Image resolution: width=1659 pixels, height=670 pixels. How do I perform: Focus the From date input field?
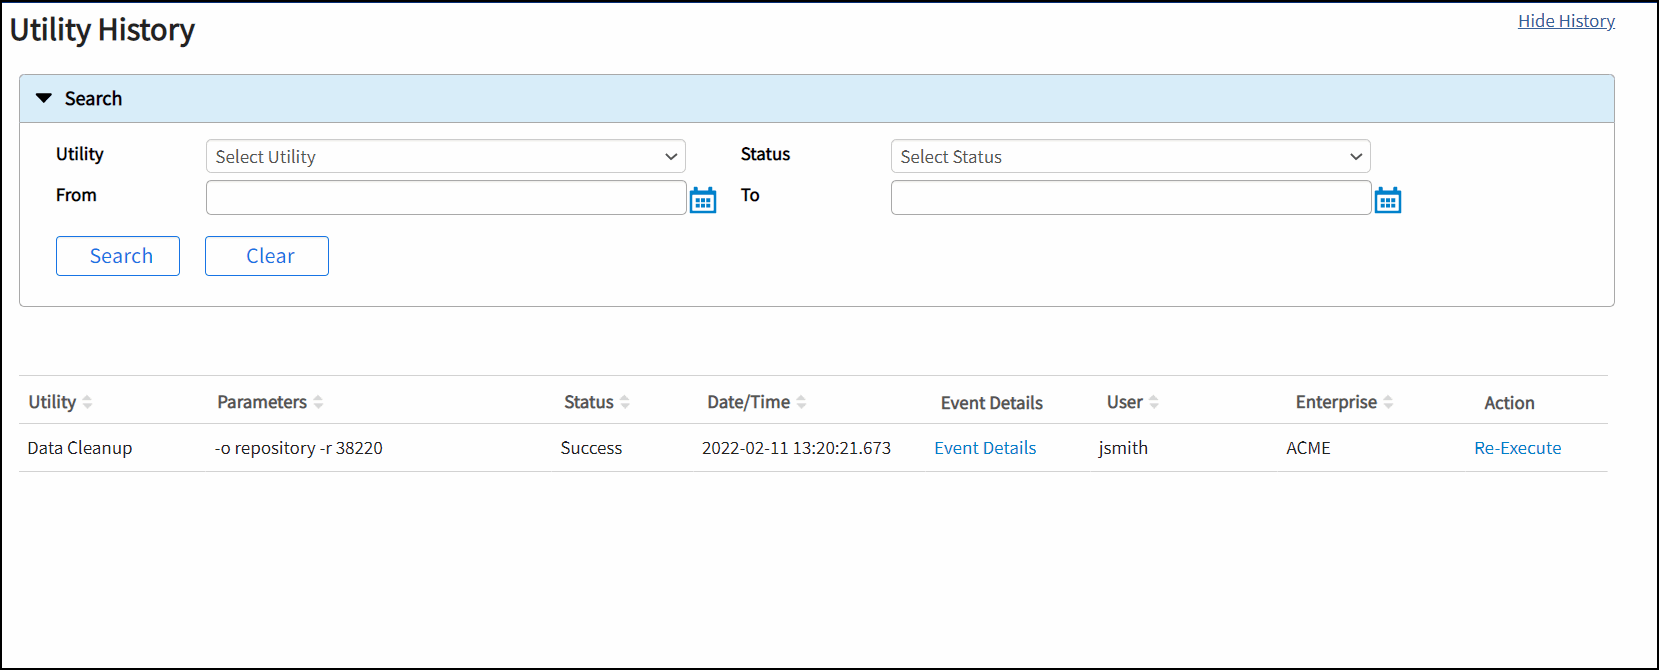(x=445, y=198)
